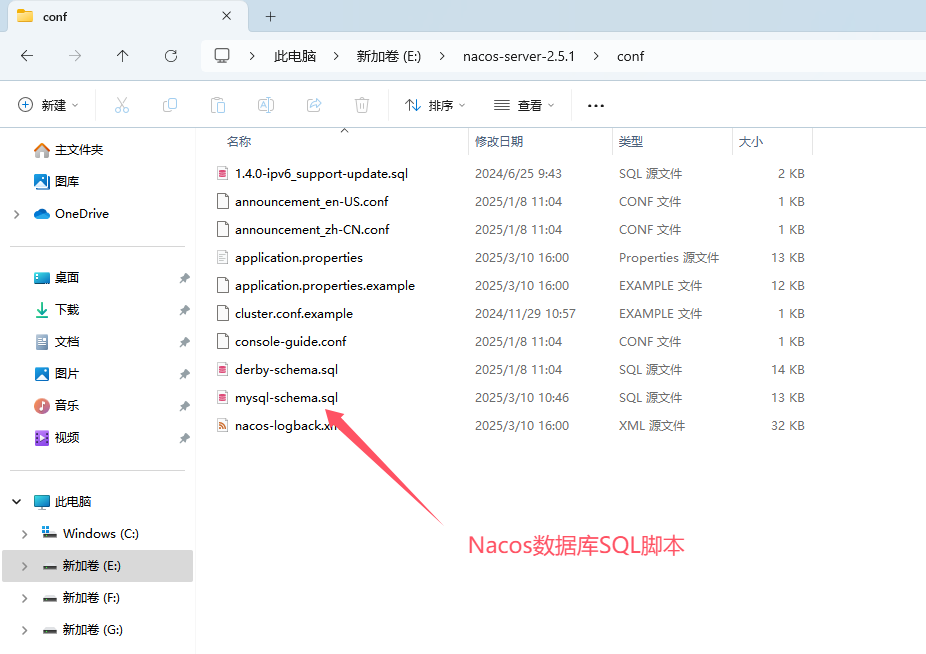The height and width of the screenshot is (654, 926).
Task: Open the 查看 (View) dropdown
Action: [524, 105]
